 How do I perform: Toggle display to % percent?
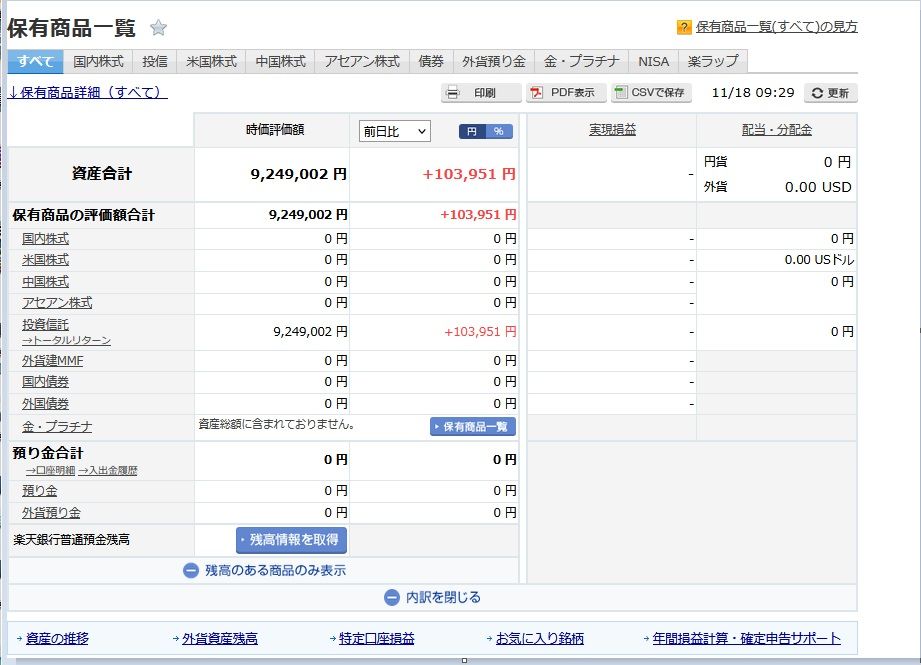[x=499, y=132]
